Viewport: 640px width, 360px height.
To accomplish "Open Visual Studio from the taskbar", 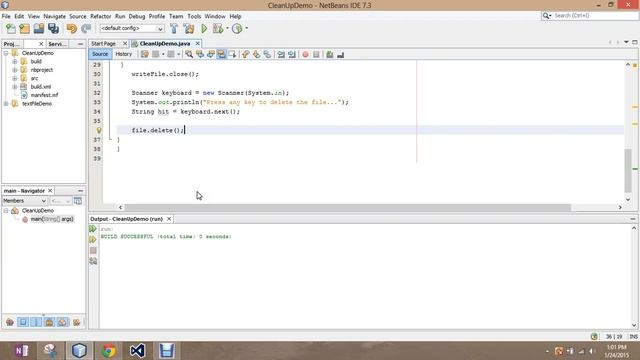I will pos(138,351).
